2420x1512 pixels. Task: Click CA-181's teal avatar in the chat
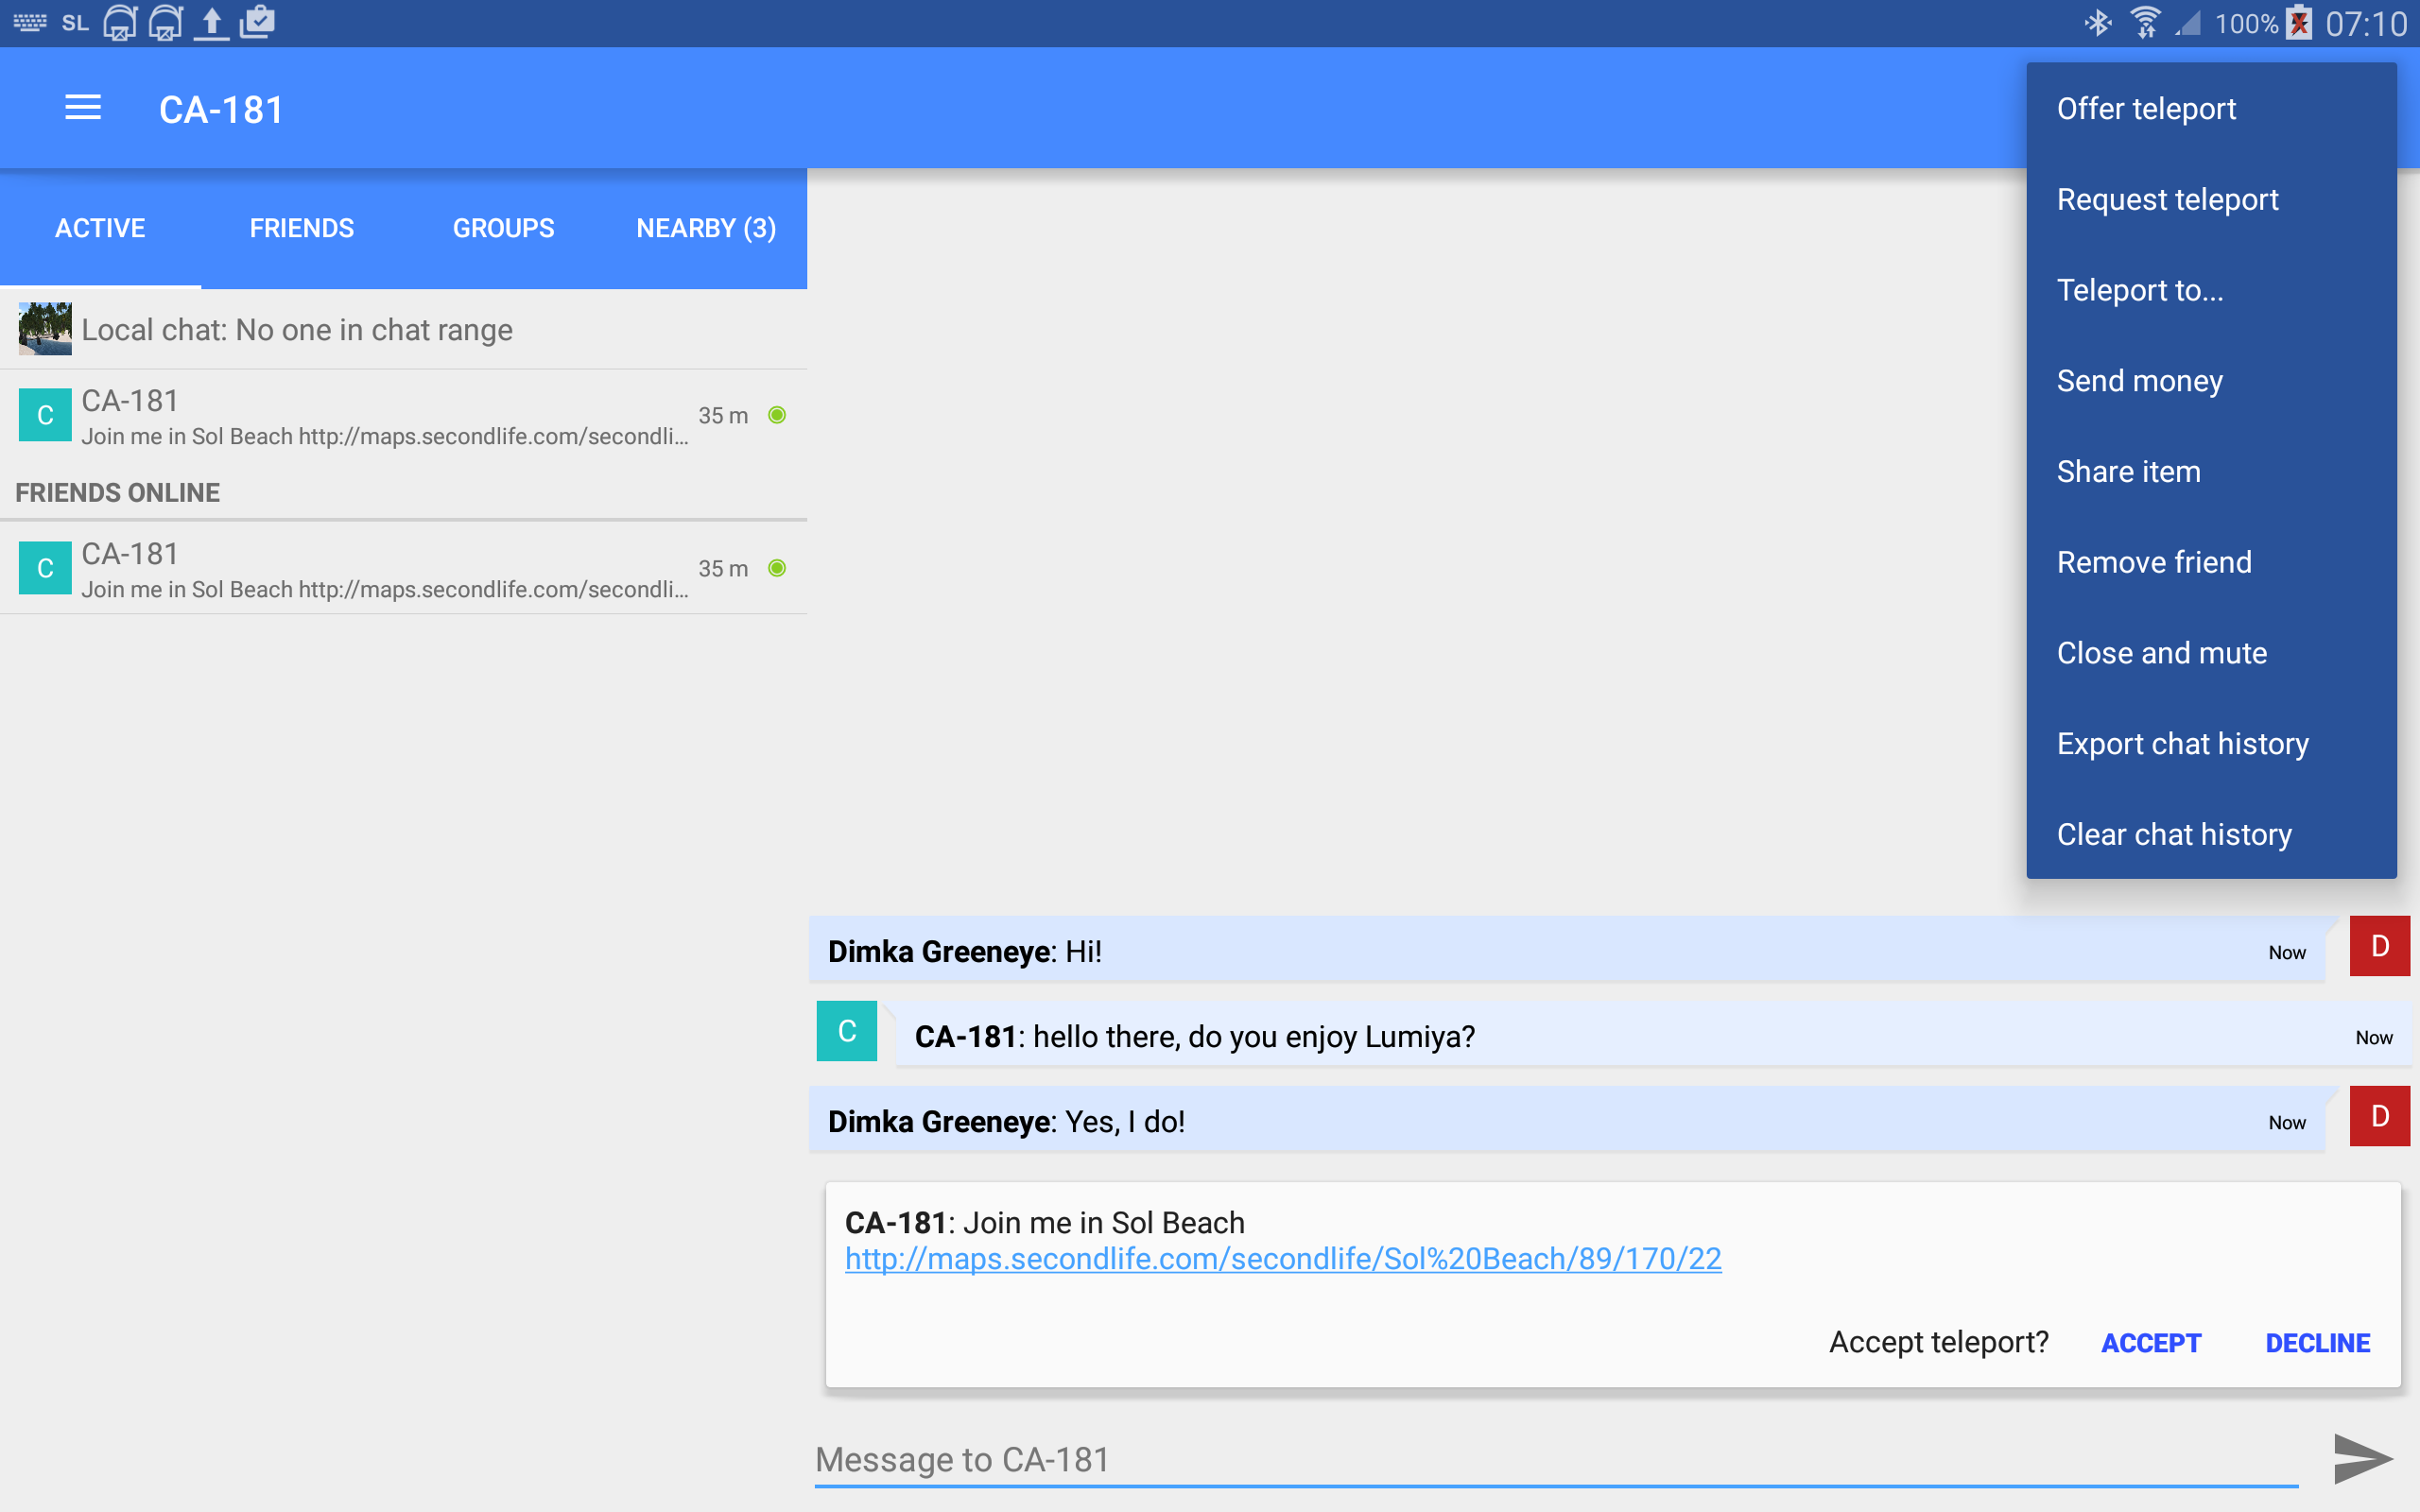[x=847, y=1031]
